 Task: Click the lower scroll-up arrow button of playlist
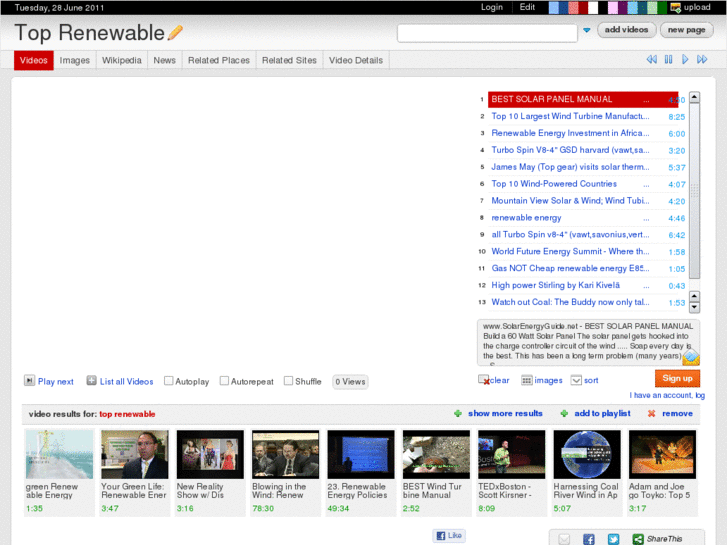coord(694,296)
